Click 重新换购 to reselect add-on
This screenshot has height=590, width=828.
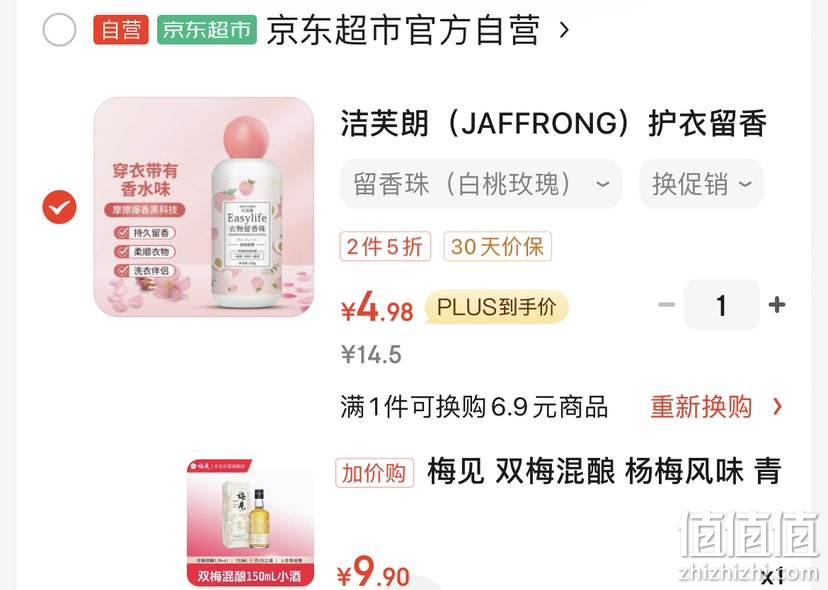click(701, 407)
